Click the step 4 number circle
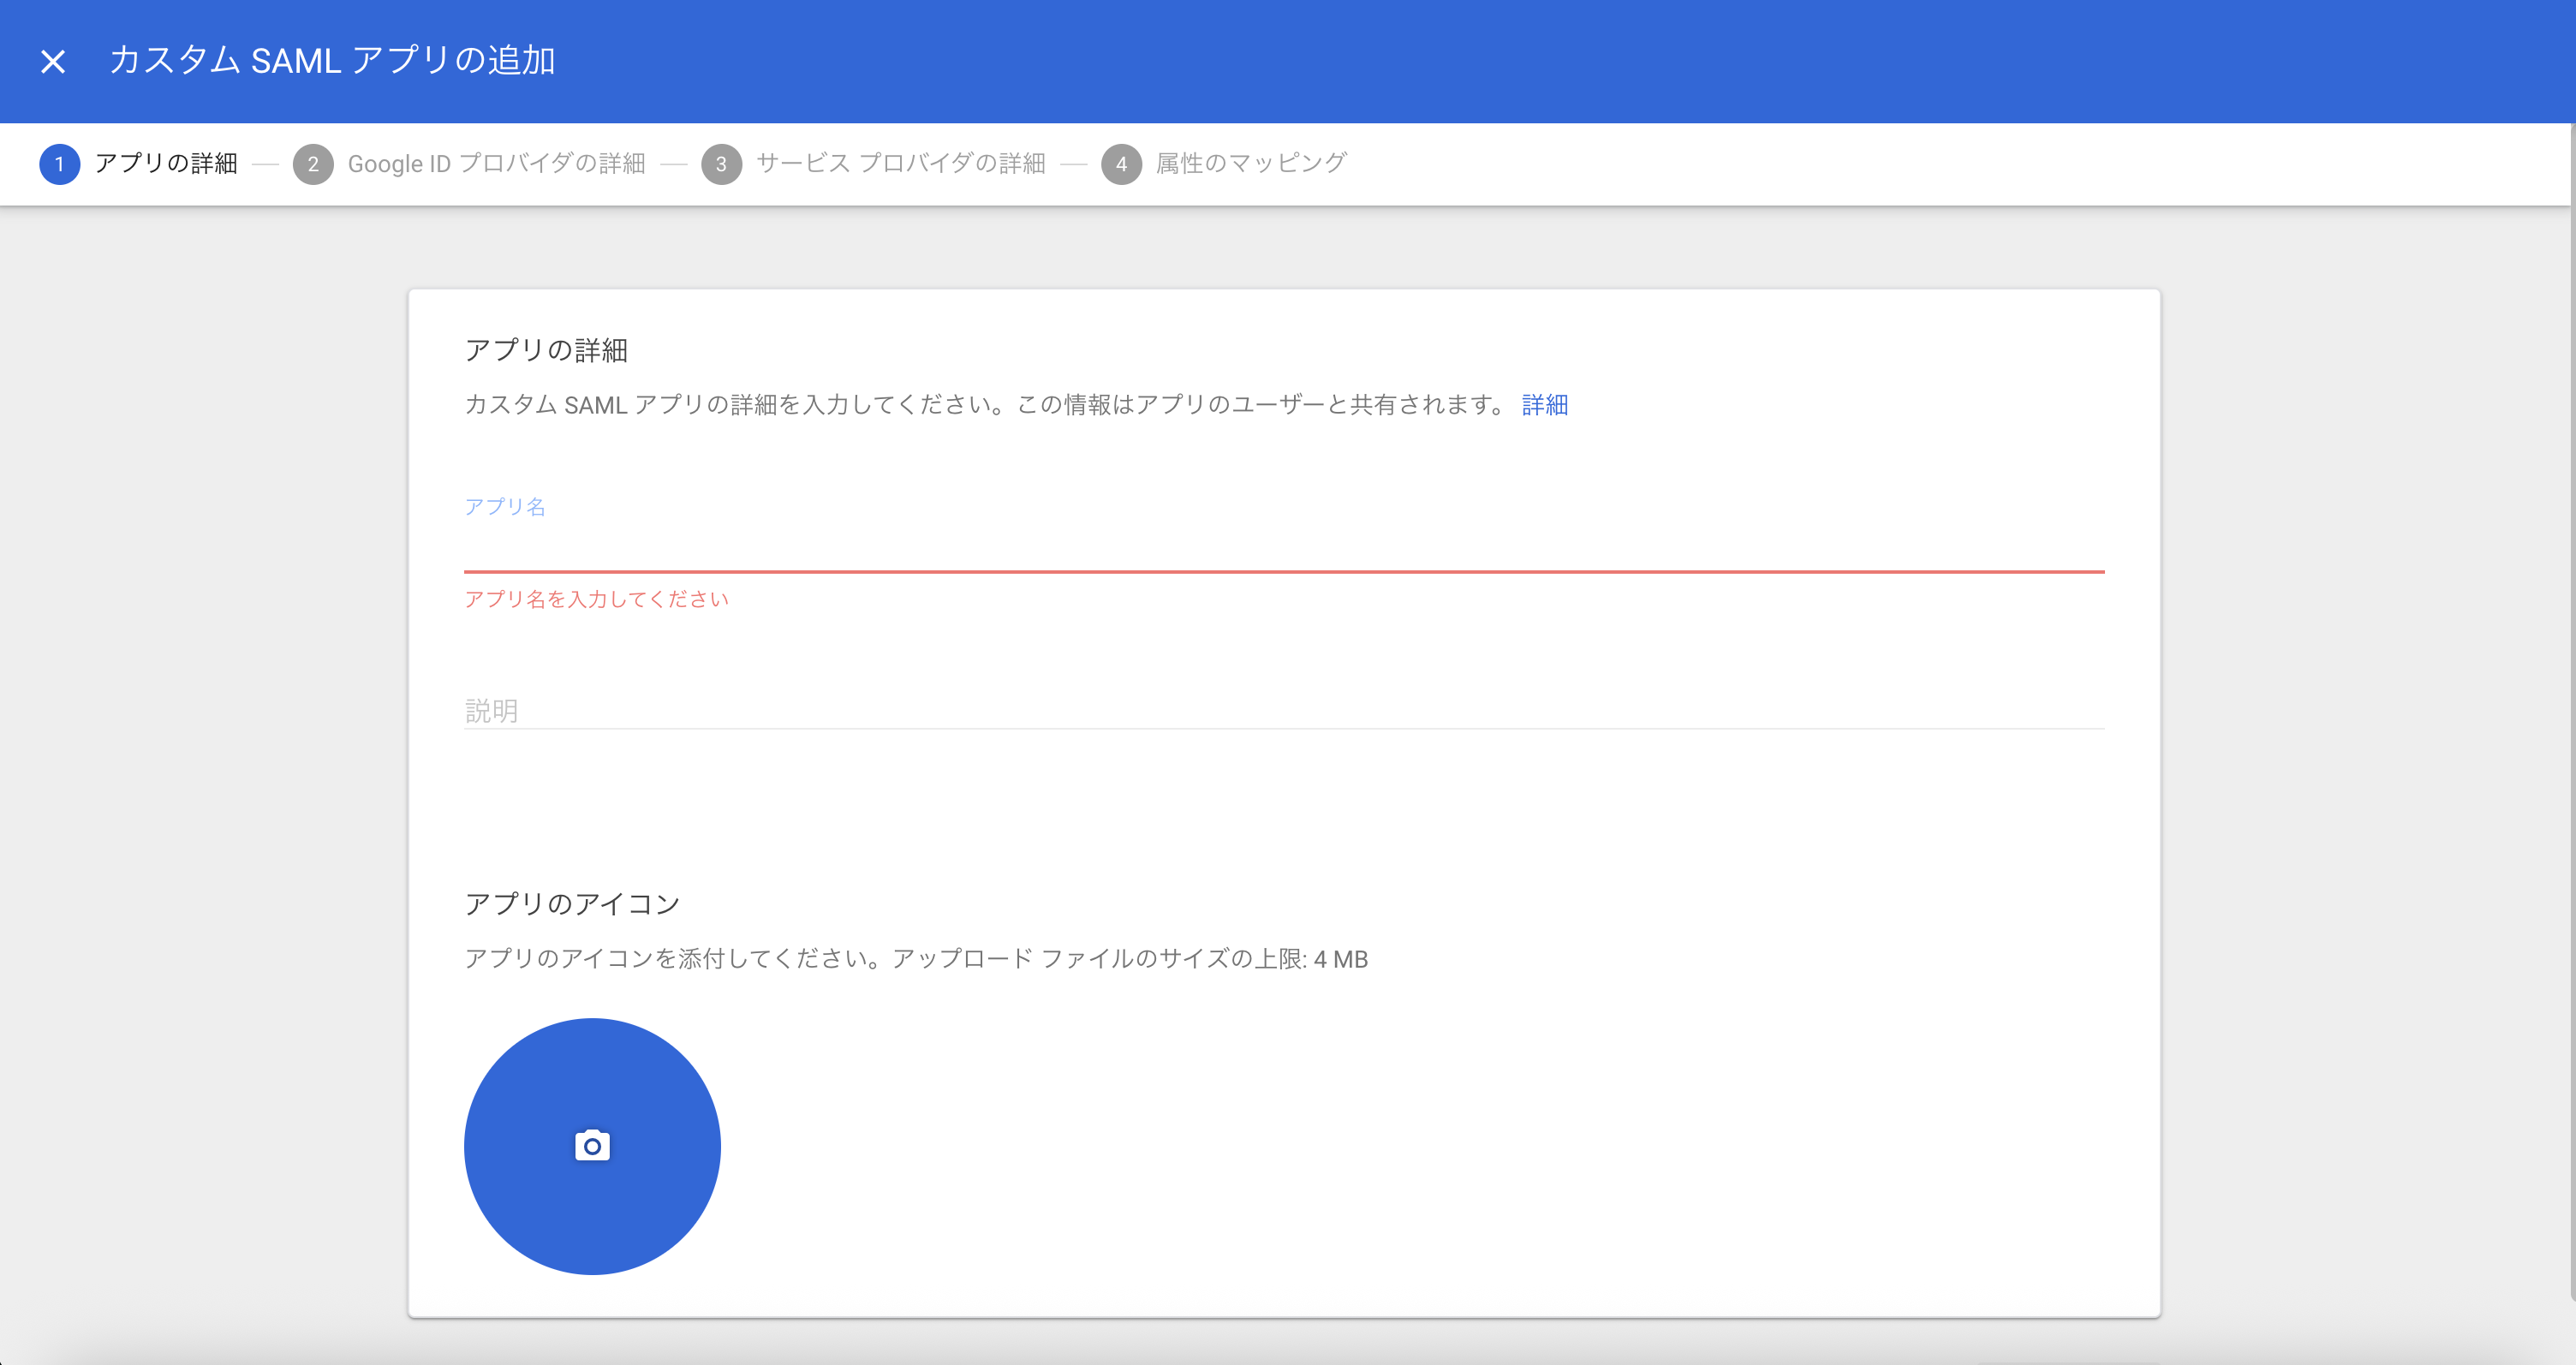This screenshot has width=2576, height=1365. tap(1121, 164)
